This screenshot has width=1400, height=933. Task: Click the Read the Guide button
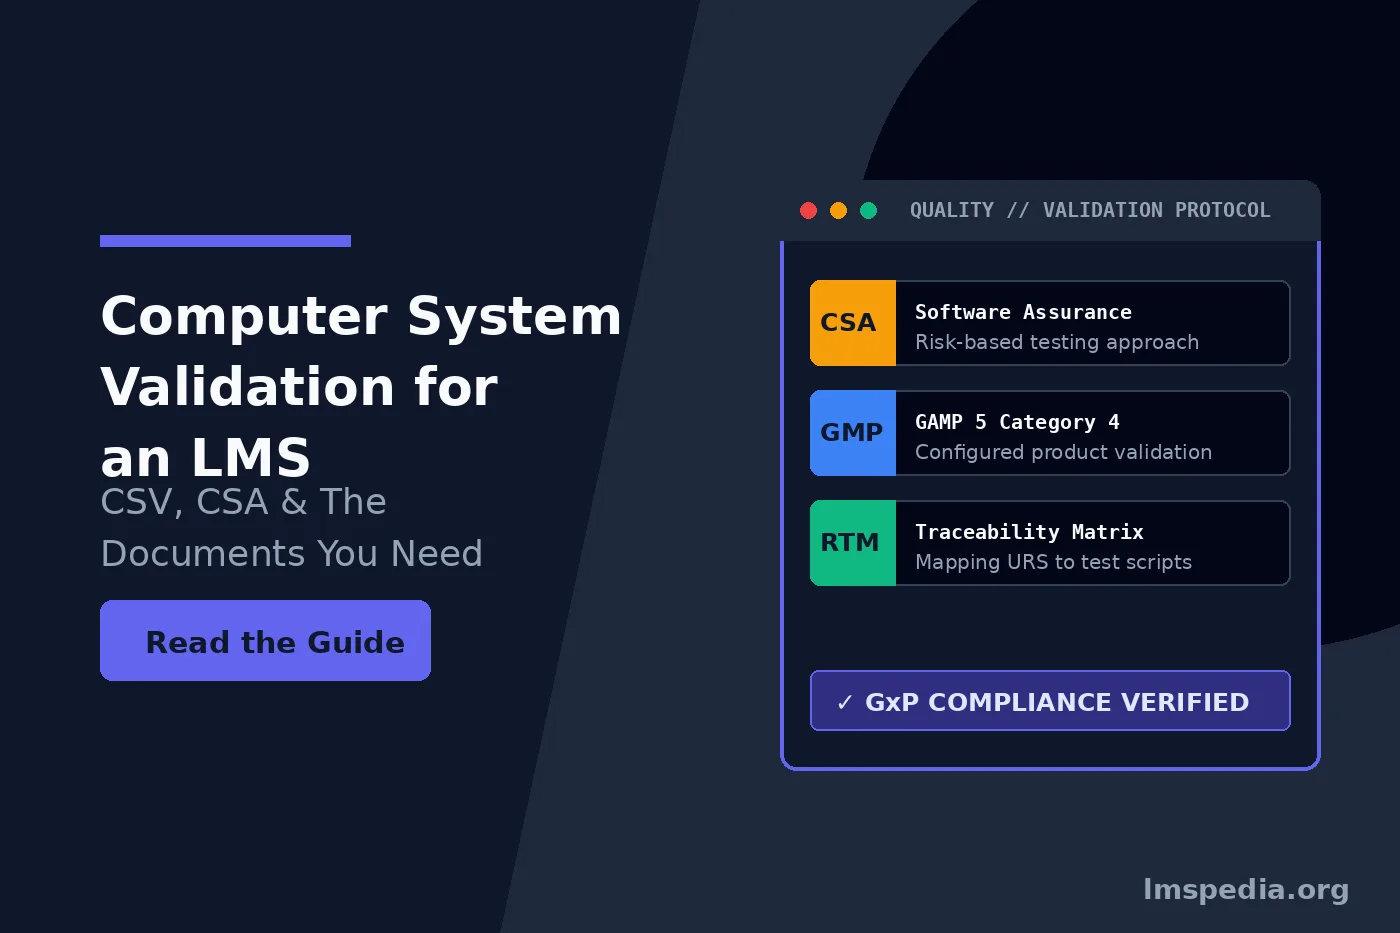pos(265,640)
